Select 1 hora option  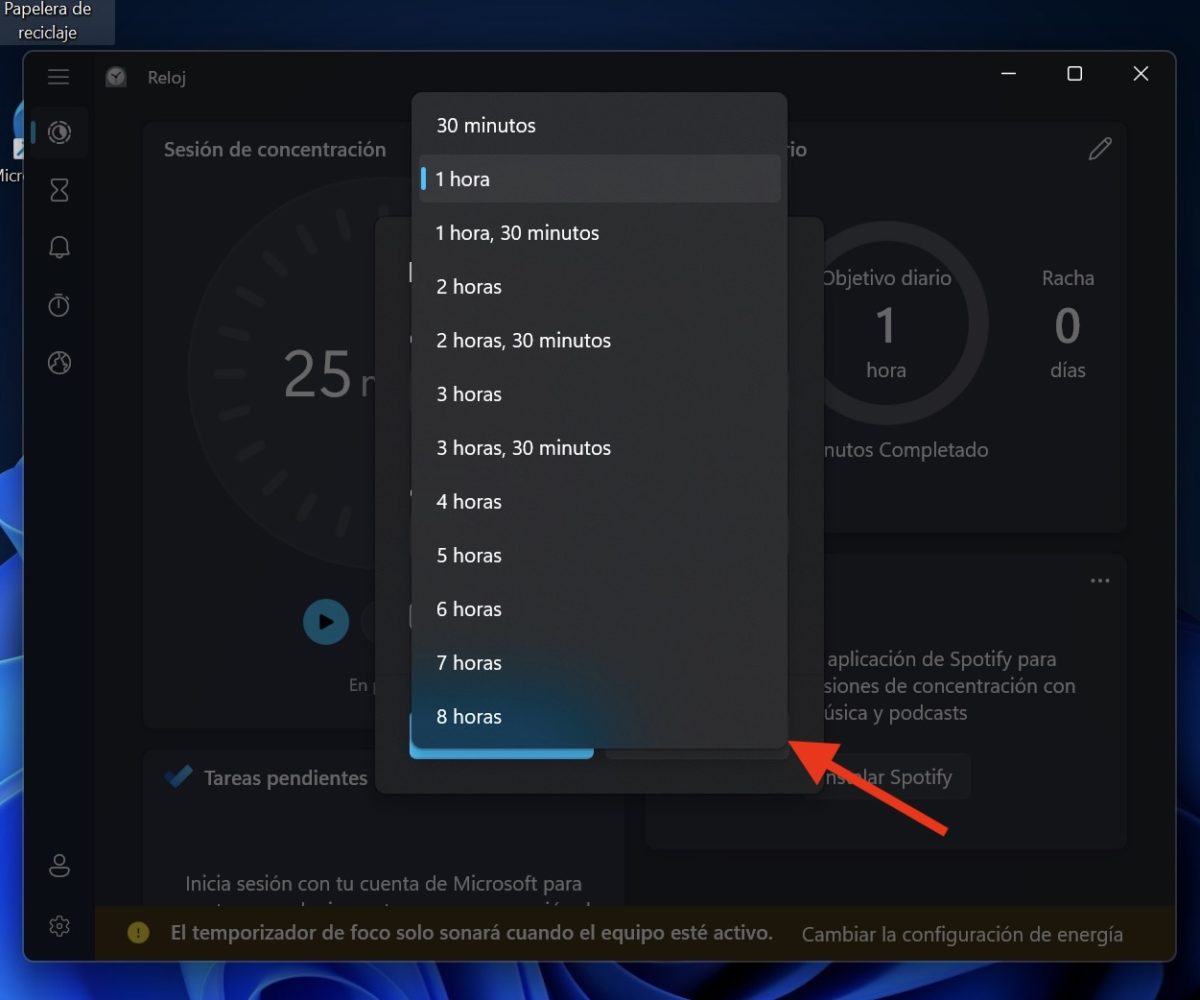point(600,179)
